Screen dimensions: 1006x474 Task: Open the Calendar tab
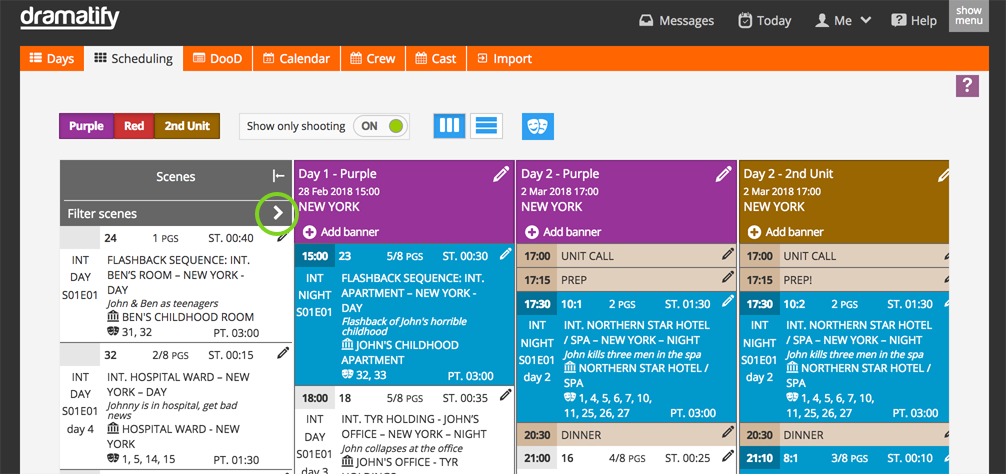(296, 59)
